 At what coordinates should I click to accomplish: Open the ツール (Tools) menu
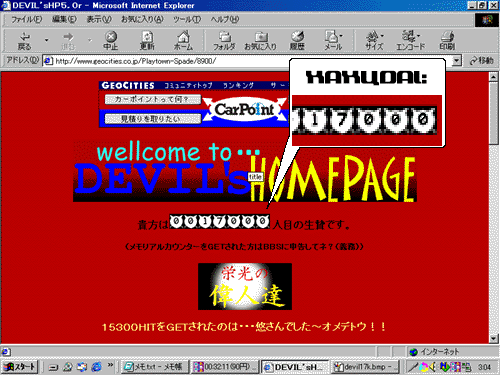[187, 19]
